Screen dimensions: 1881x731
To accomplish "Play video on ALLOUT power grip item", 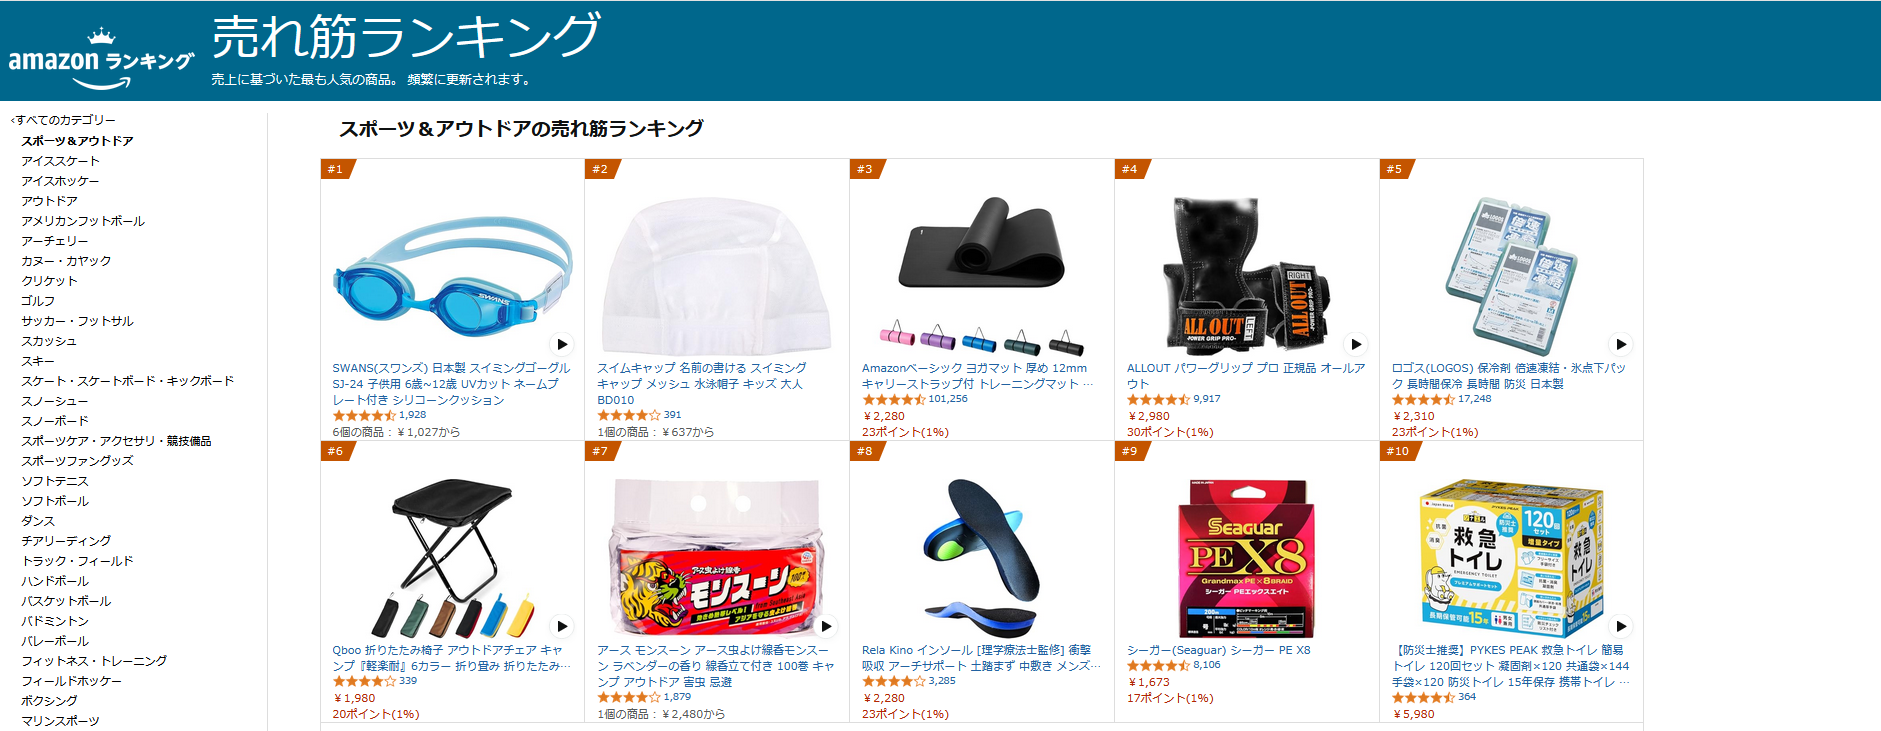I will pos(1356,344).
